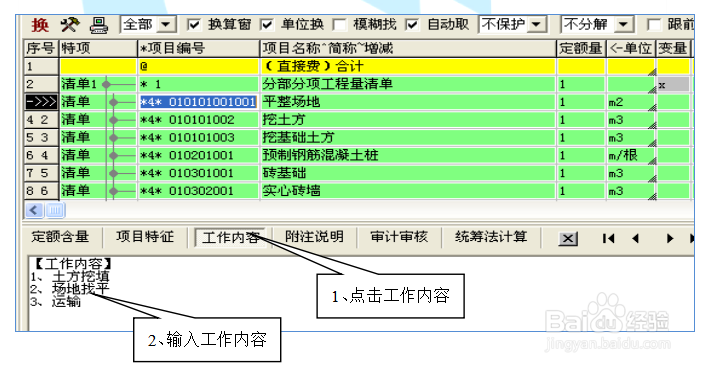Click tree node of 挖土方 row
Image resolution: width=711 pixels, height=369 pixels.
click(x=113, y=120)
